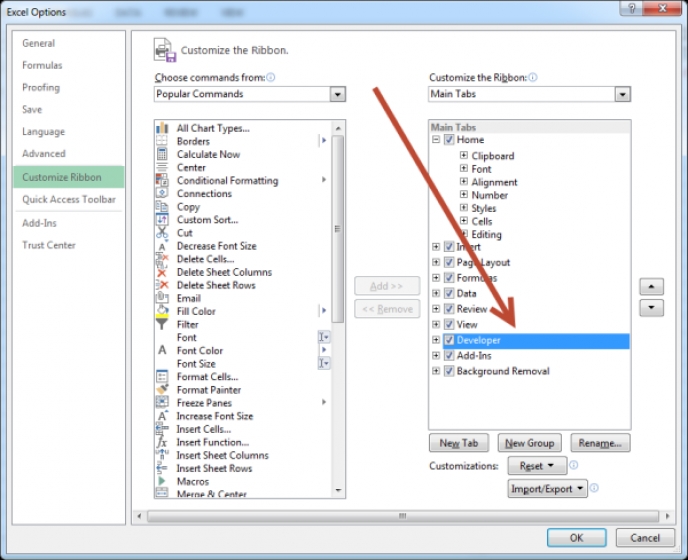
Task: Uncheck the Add-Ins tab checkbox
Action: click(449, 355)
